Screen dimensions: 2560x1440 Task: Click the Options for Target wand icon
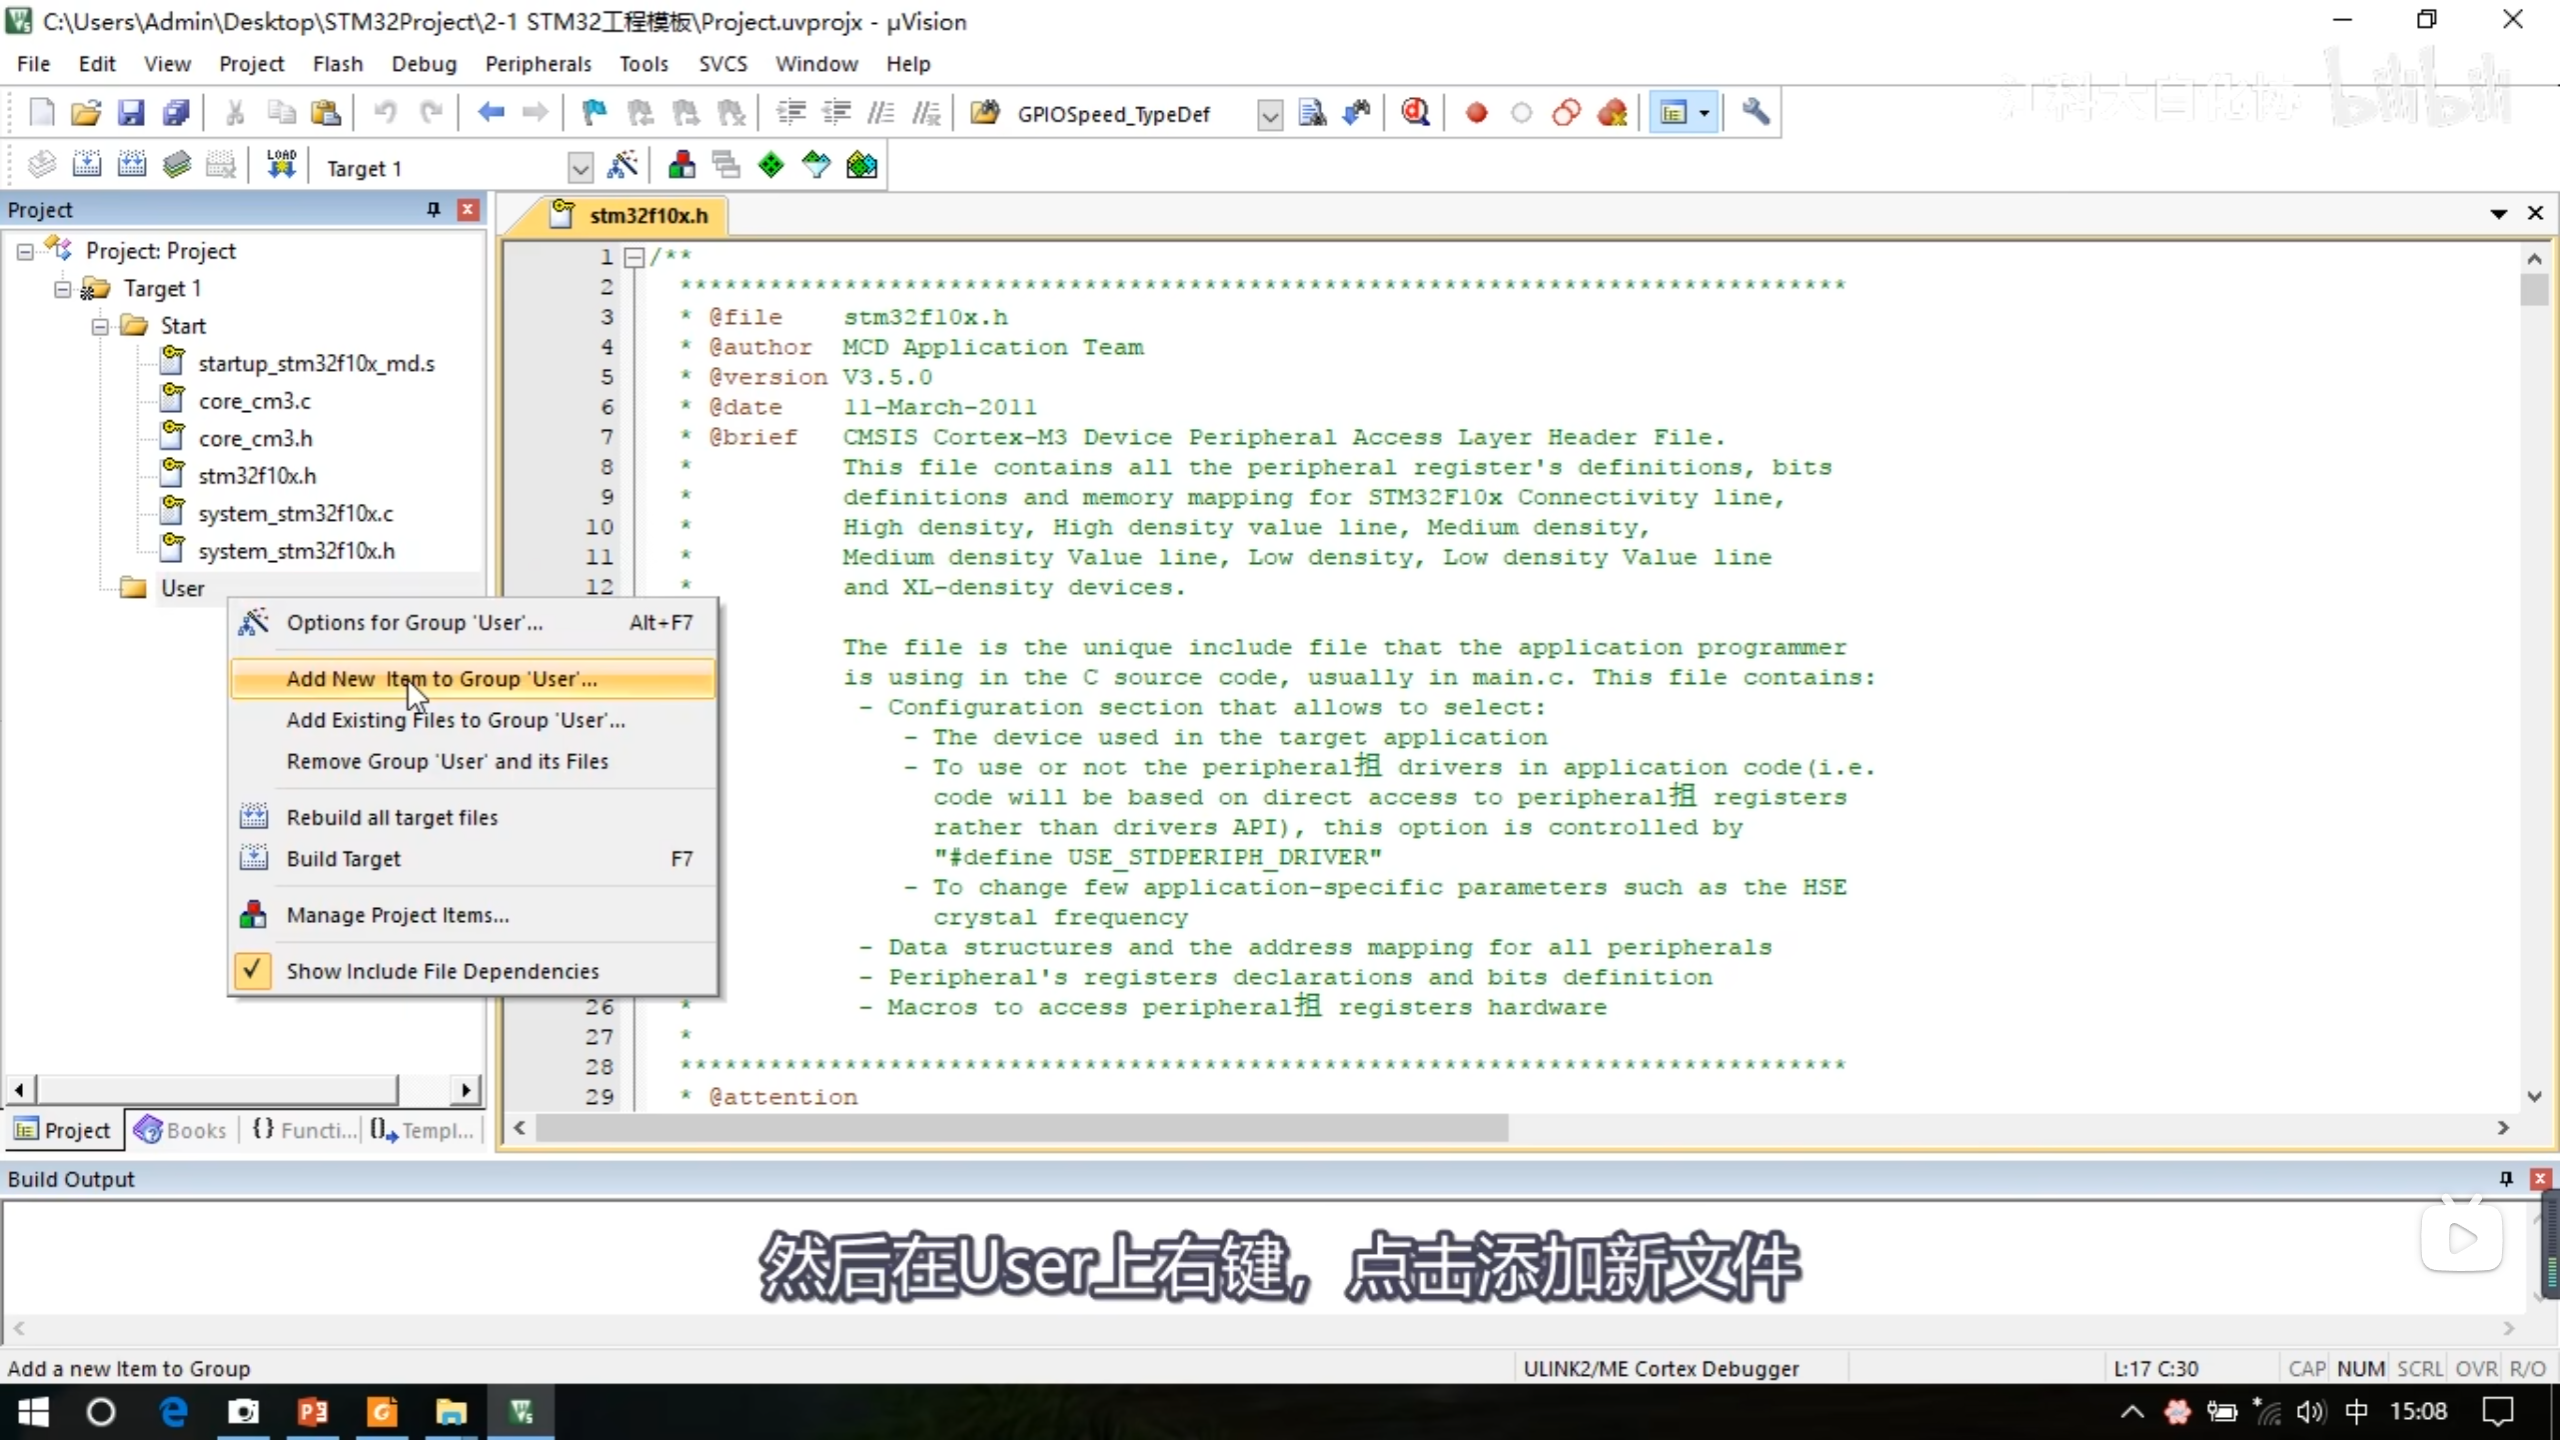pos(622,166)
